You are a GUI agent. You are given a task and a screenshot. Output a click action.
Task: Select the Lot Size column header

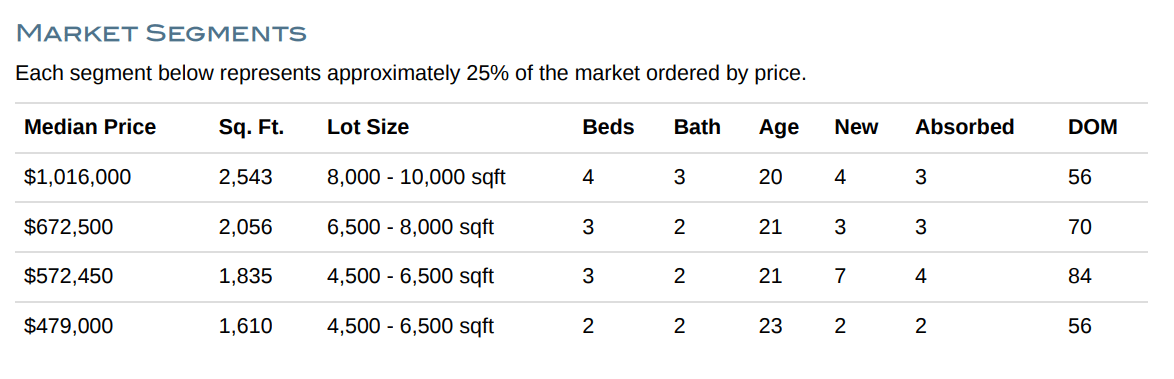368,127
